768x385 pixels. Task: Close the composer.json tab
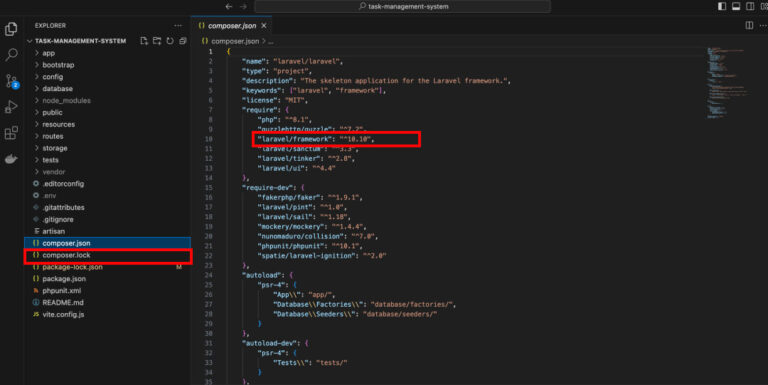[264, 25]
